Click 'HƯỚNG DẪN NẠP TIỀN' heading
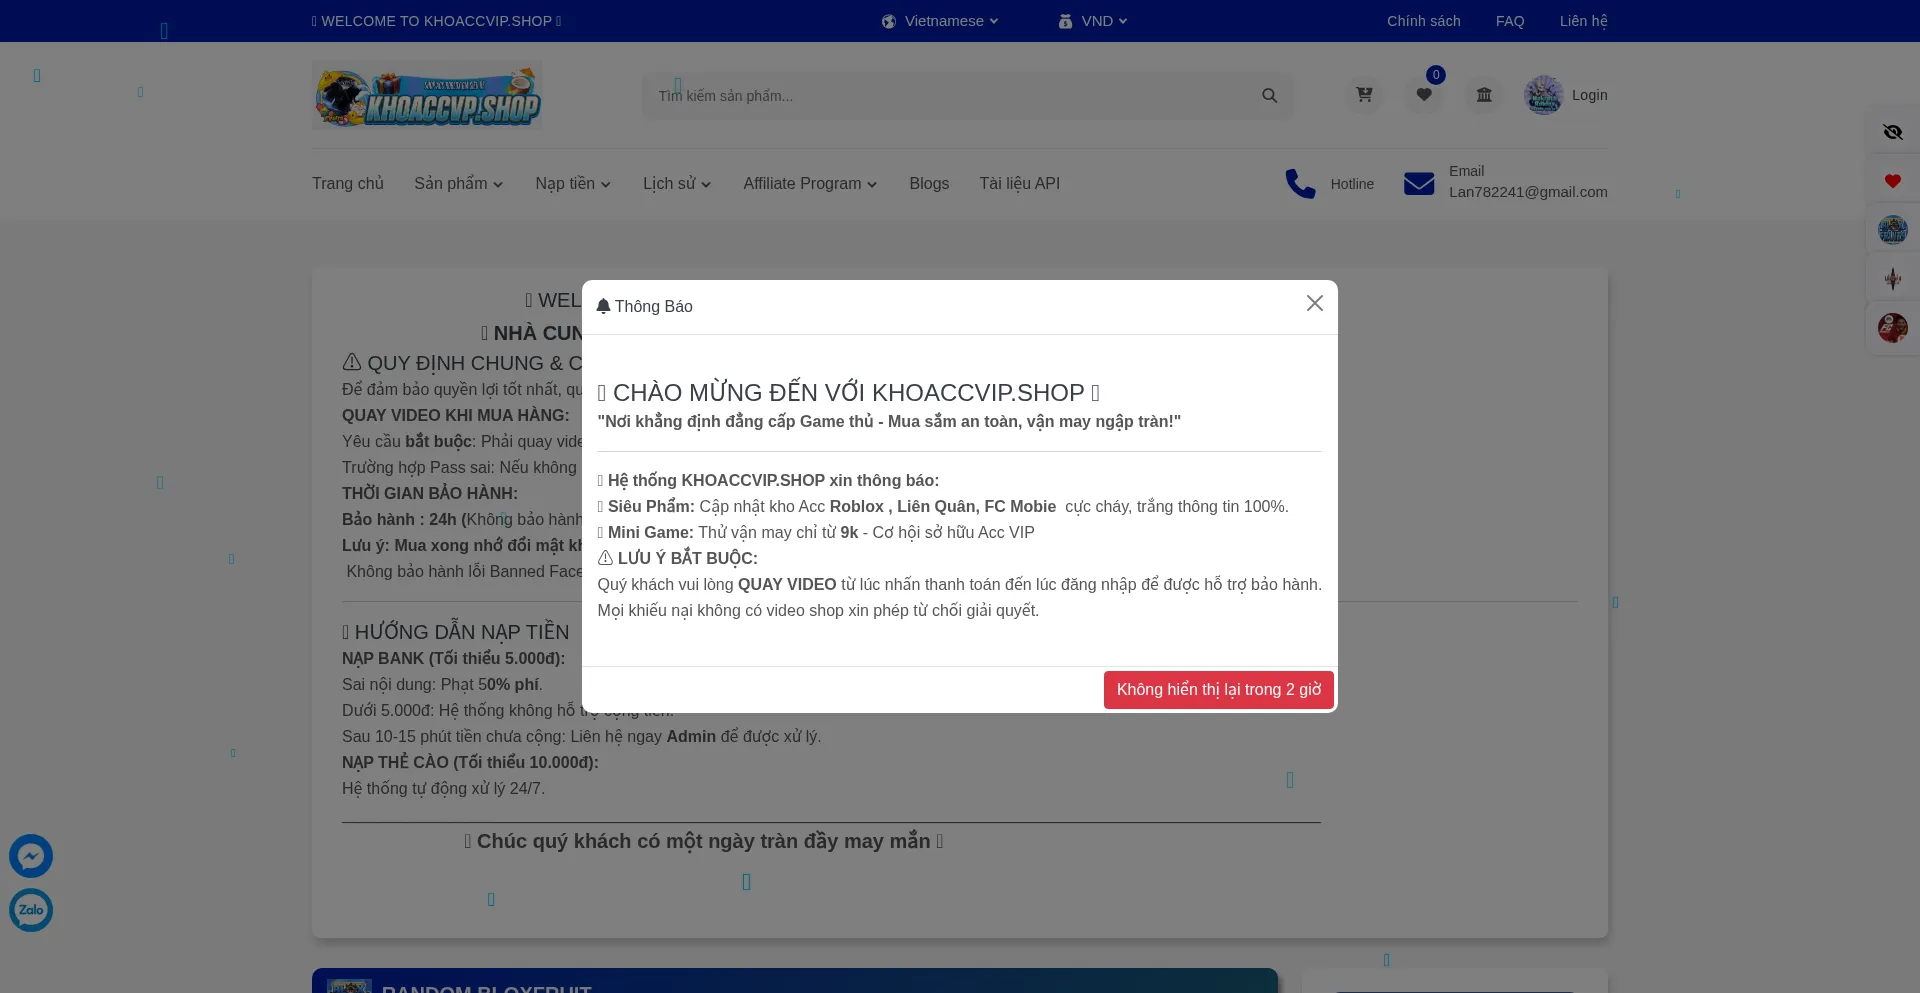 coord(456,632)
